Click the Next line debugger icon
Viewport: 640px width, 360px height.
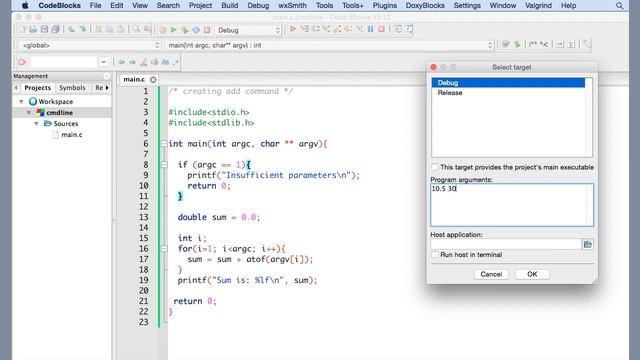coord(316,29)
